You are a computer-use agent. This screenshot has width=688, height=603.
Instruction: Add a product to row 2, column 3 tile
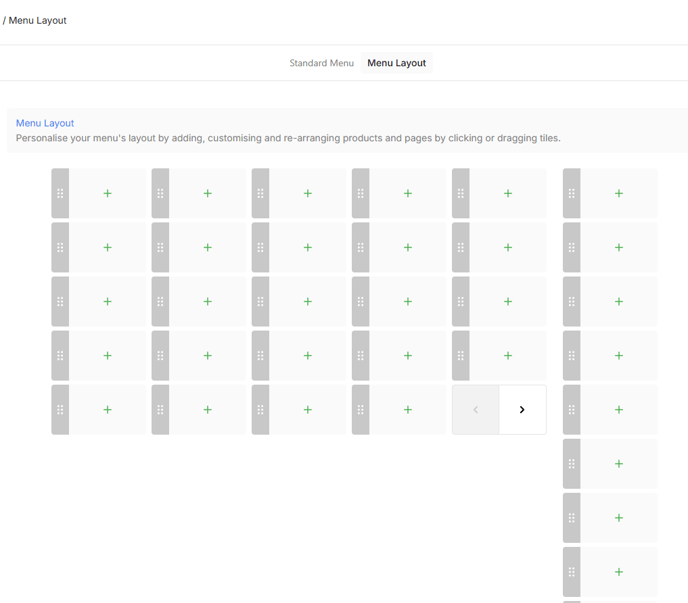[x=307, y=247]
